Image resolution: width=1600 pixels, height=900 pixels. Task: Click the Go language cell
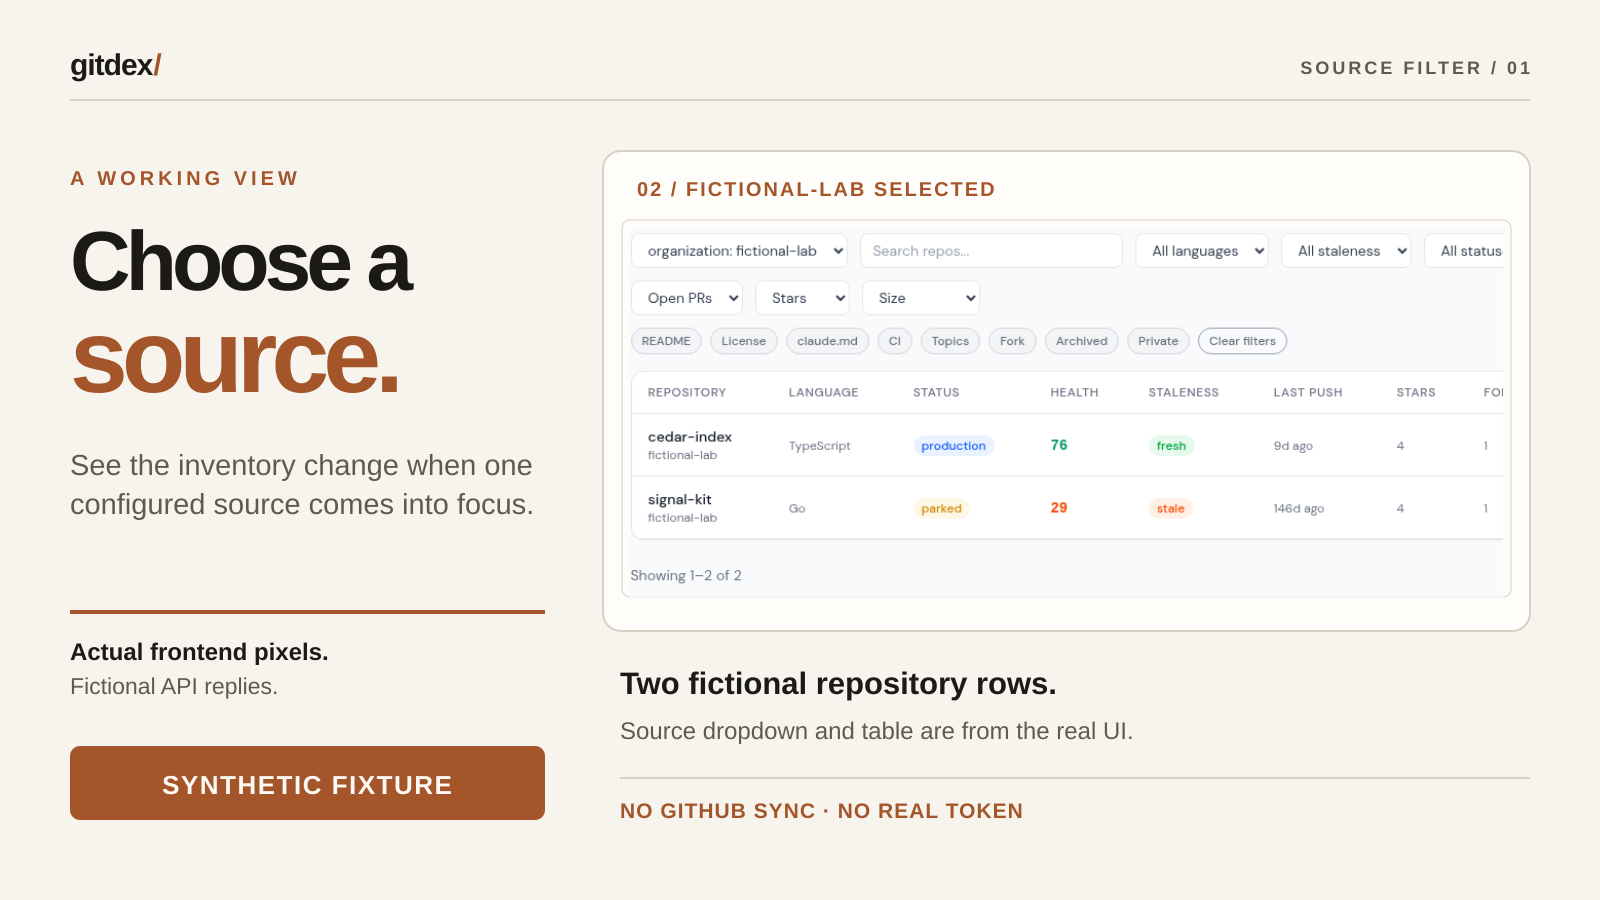797,509
